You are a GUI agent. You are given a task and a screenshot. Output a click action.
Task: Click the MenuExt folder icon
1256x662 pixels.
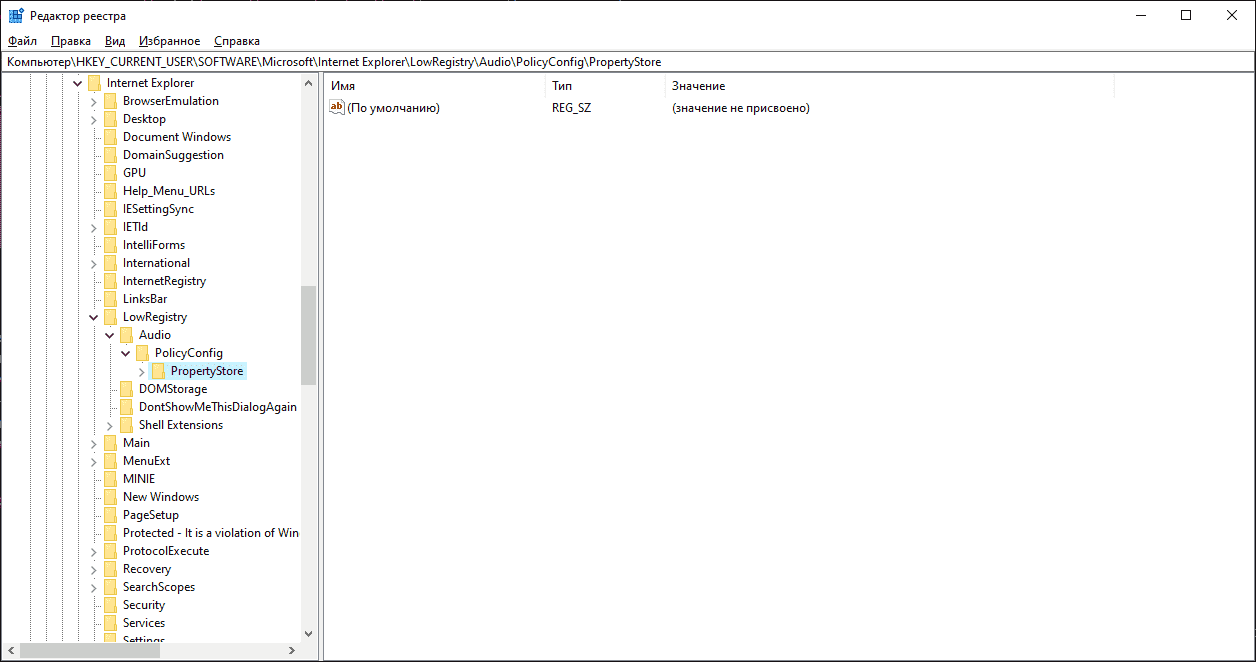[110, 461]
